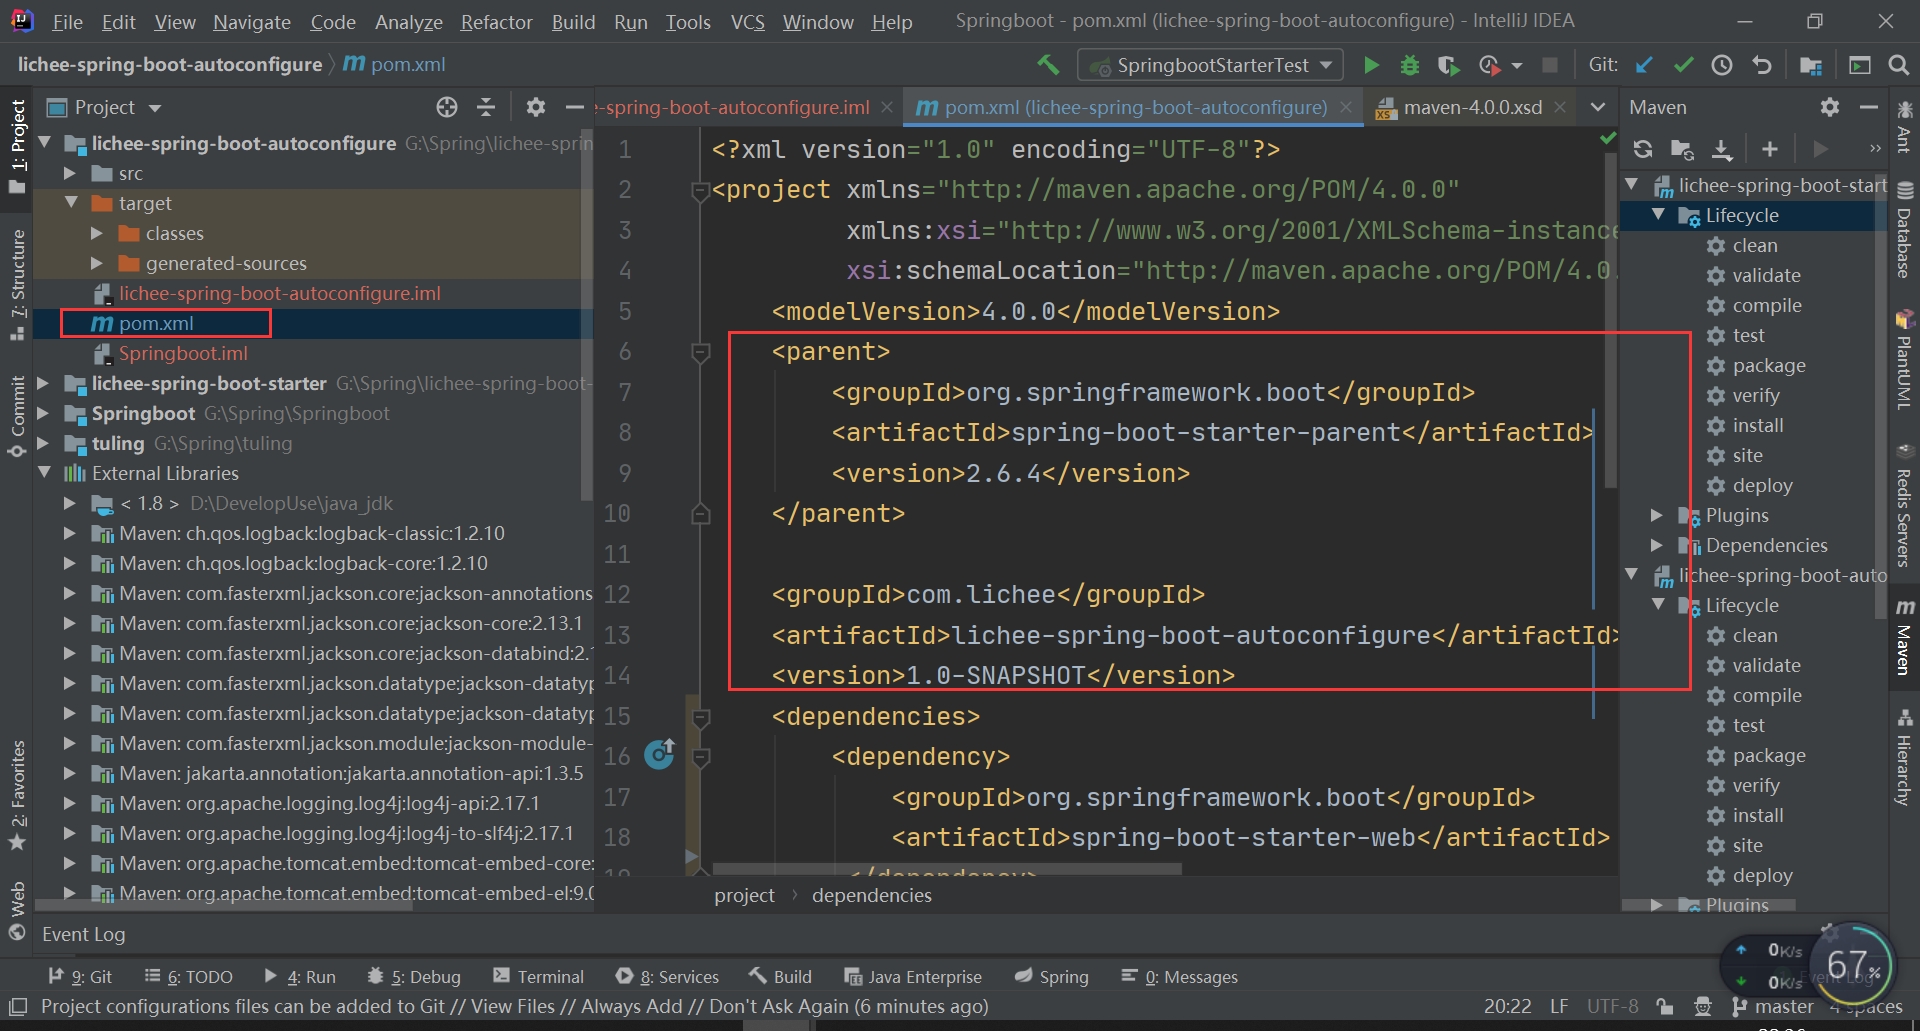Click the Git update project arrow
1920x1031 pixels.
1644,65
